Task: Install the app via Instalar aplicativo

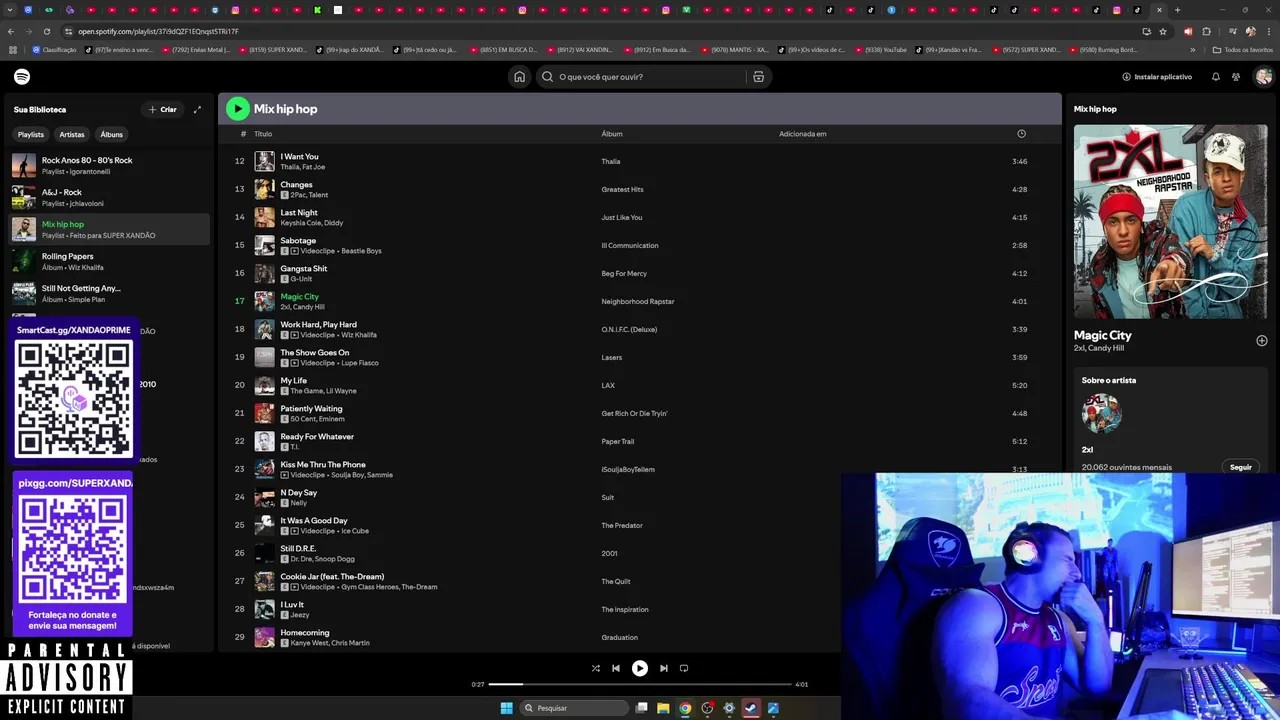Action: (x=1157, y=77)
